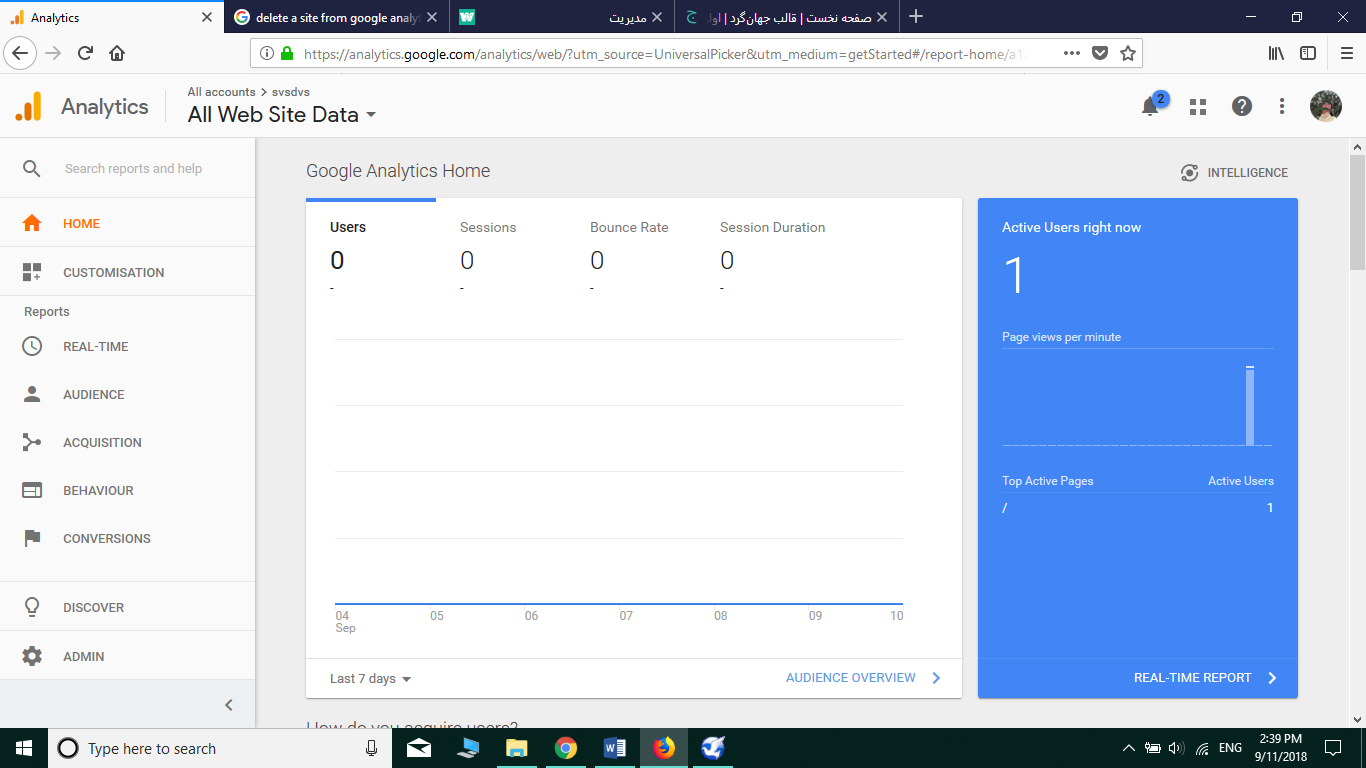This screenshot has height=768, width=1366.
Task: Open the Discover lightbulb item
Action: coord(93,607)
